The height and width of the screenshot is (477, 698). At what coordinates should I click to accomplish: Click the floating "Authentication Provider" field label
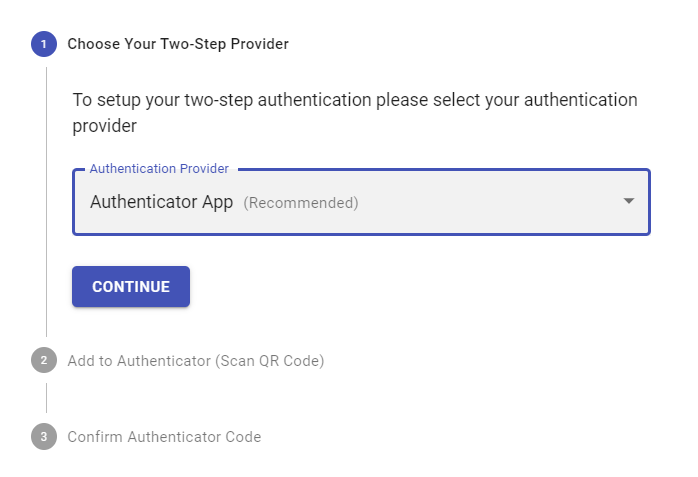159,169
